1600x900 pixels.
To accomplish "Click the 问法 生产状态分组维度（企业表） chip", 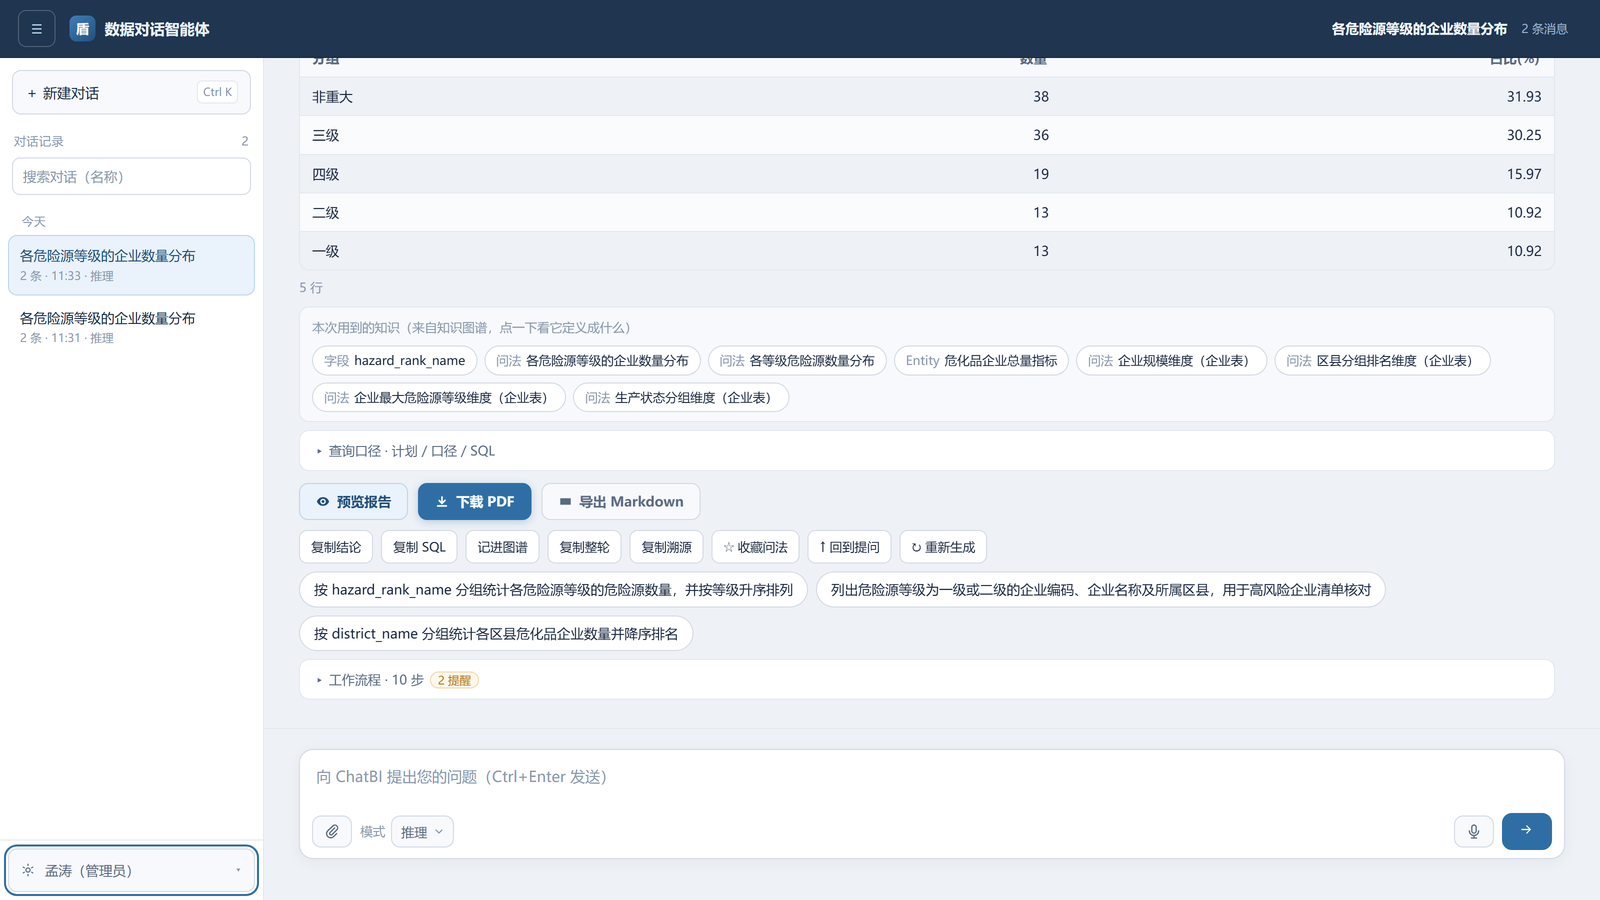I will pyautogui.click(x=681, y=398).
